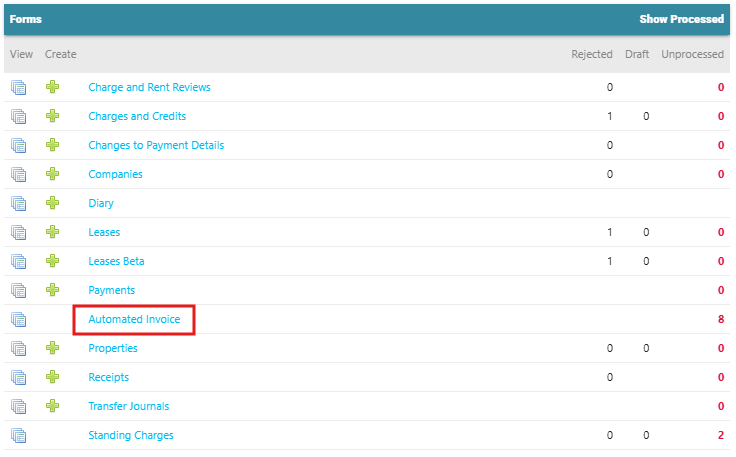
Task: Open the Automated Invoice link
Action: pos(134,320)
